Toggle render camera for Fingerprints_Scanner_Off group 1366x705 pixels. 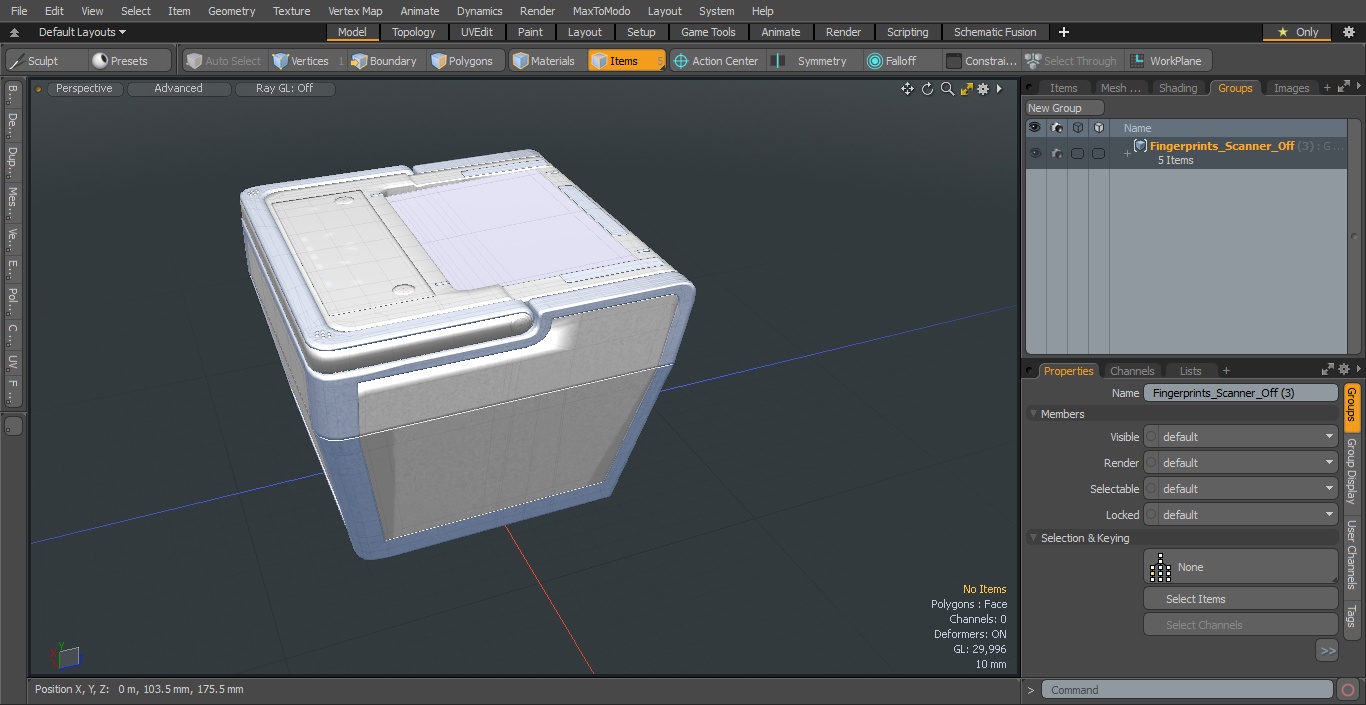tap(1056, 153)
